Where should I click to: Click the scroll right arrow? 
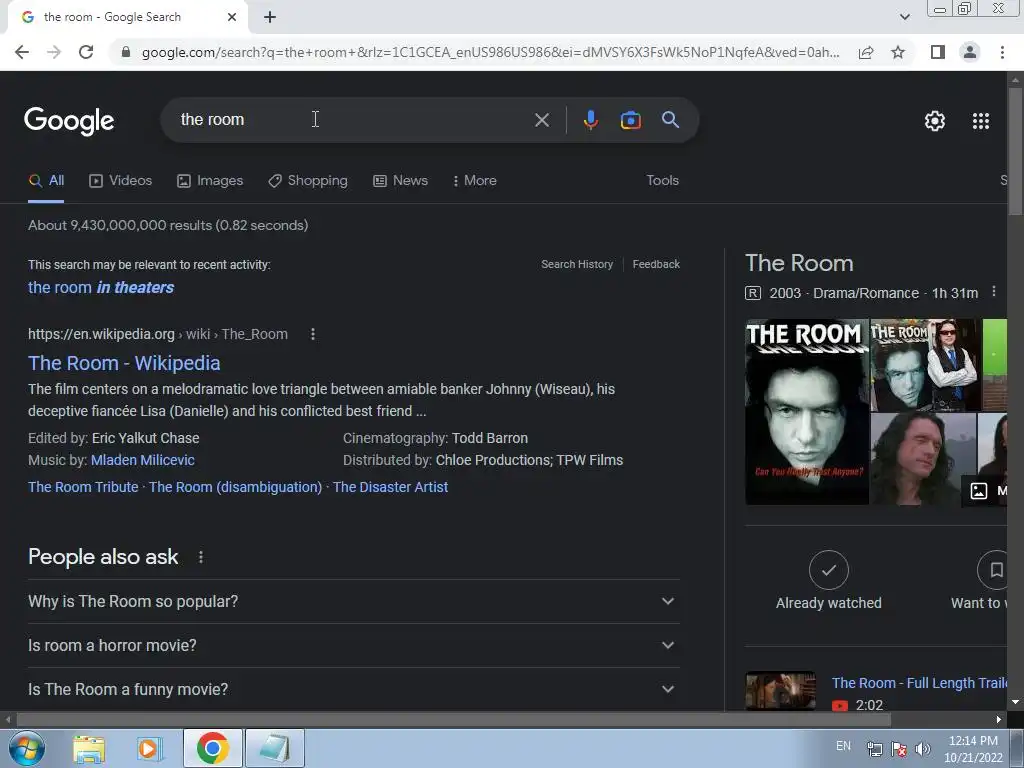pos(999,720)
